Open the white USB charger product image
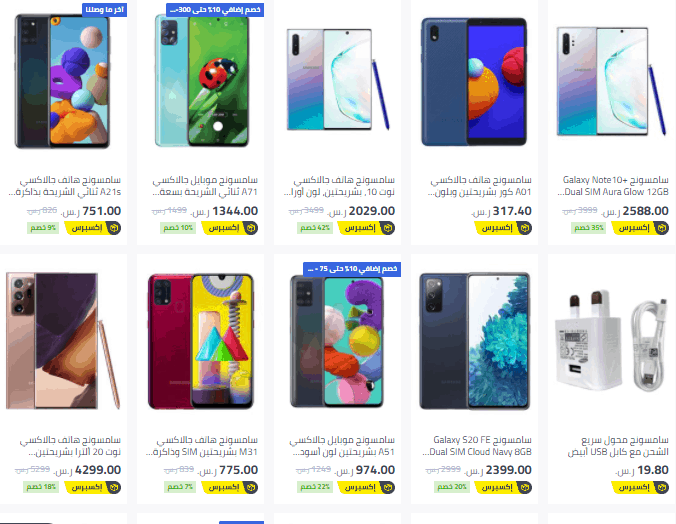 click(611, 341)
